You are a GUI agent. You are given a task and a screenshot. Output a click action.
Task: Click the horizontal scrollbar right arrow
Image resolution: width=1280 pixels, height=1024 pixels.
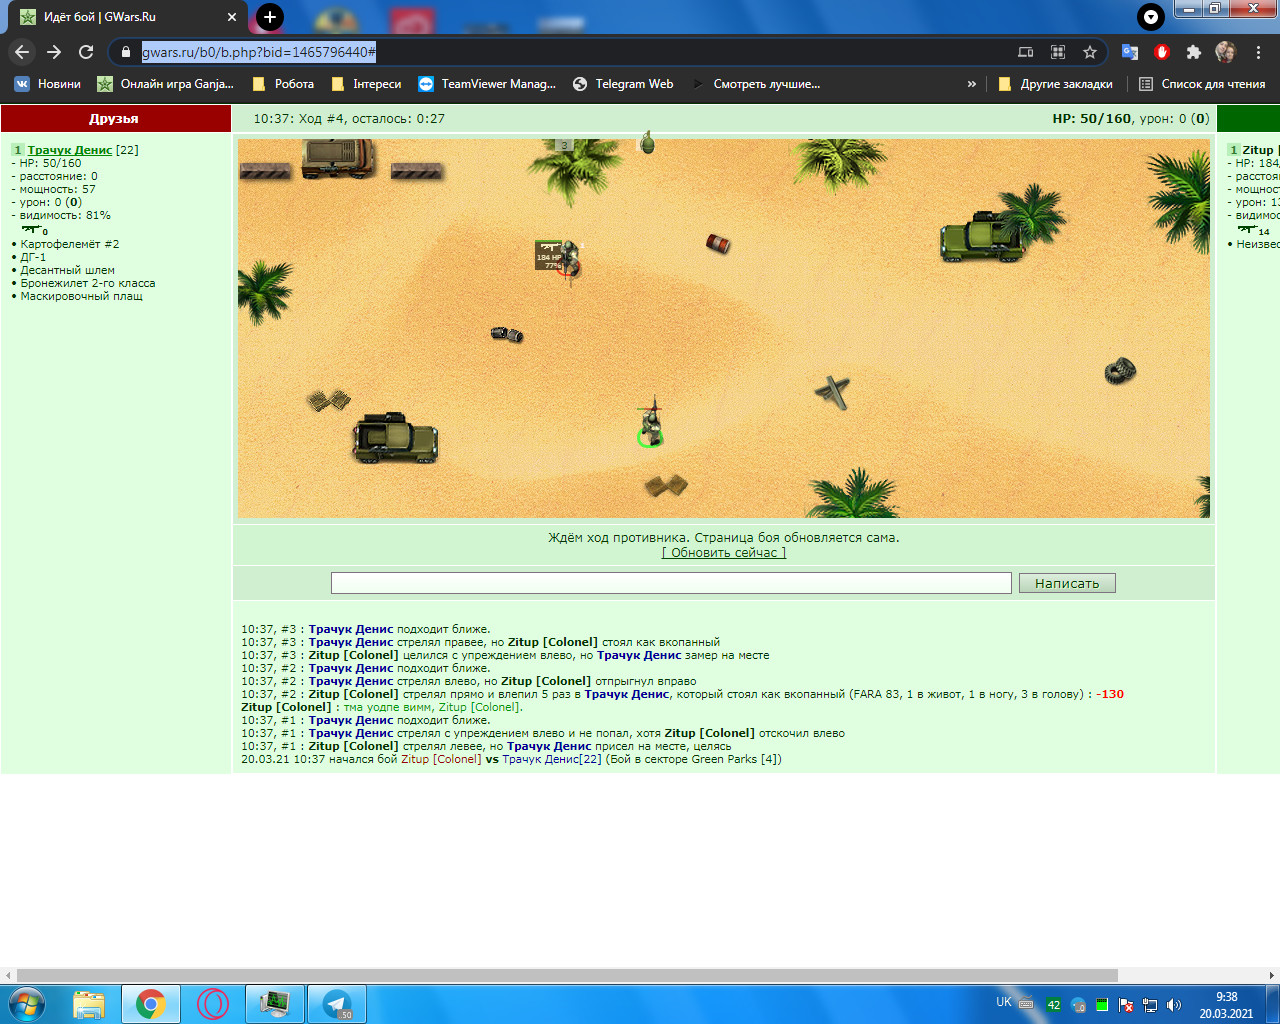[x=1272, y=975]
